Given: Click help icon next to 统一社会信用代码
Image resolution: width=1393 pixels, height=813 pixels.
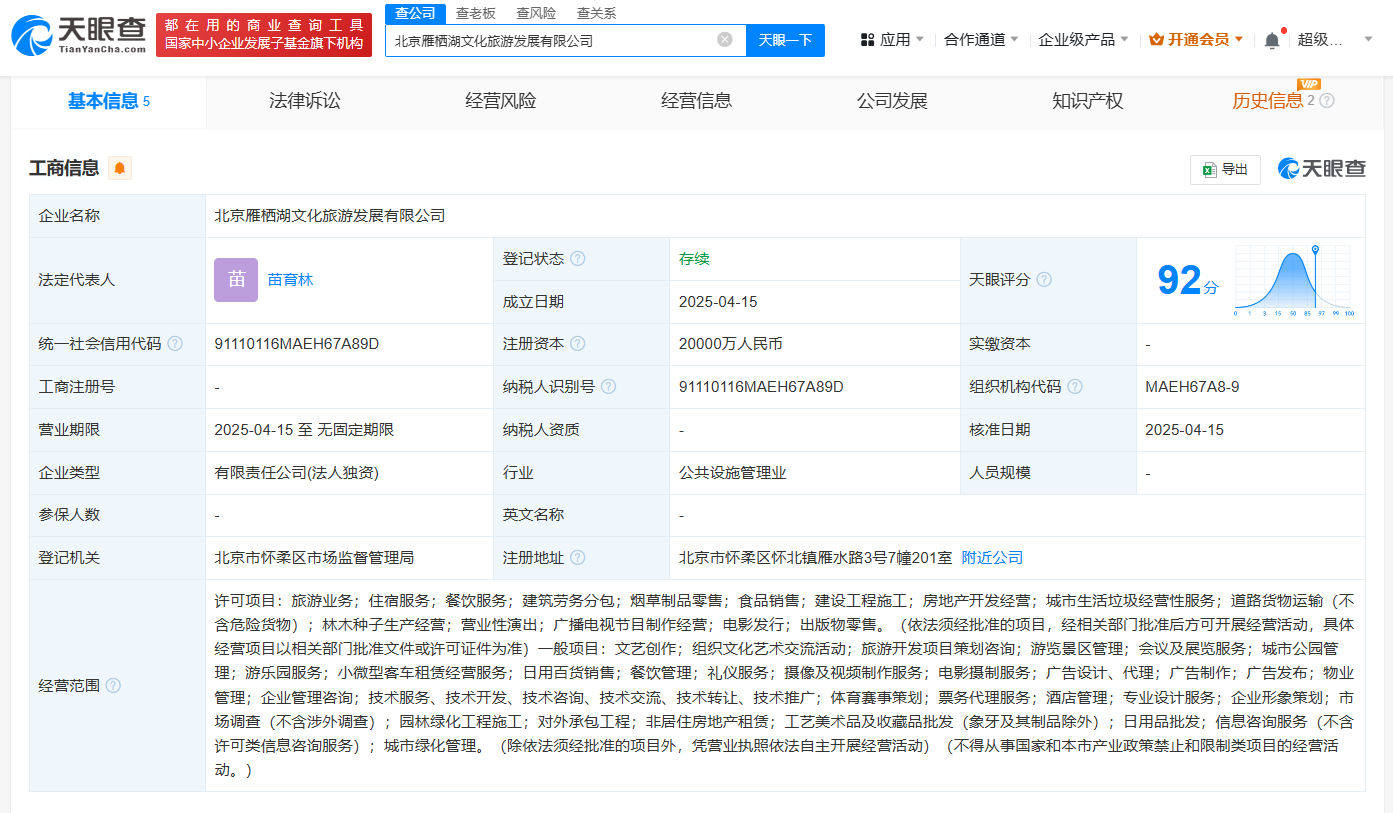Looking at the screenshot, I should click(175, 344).
